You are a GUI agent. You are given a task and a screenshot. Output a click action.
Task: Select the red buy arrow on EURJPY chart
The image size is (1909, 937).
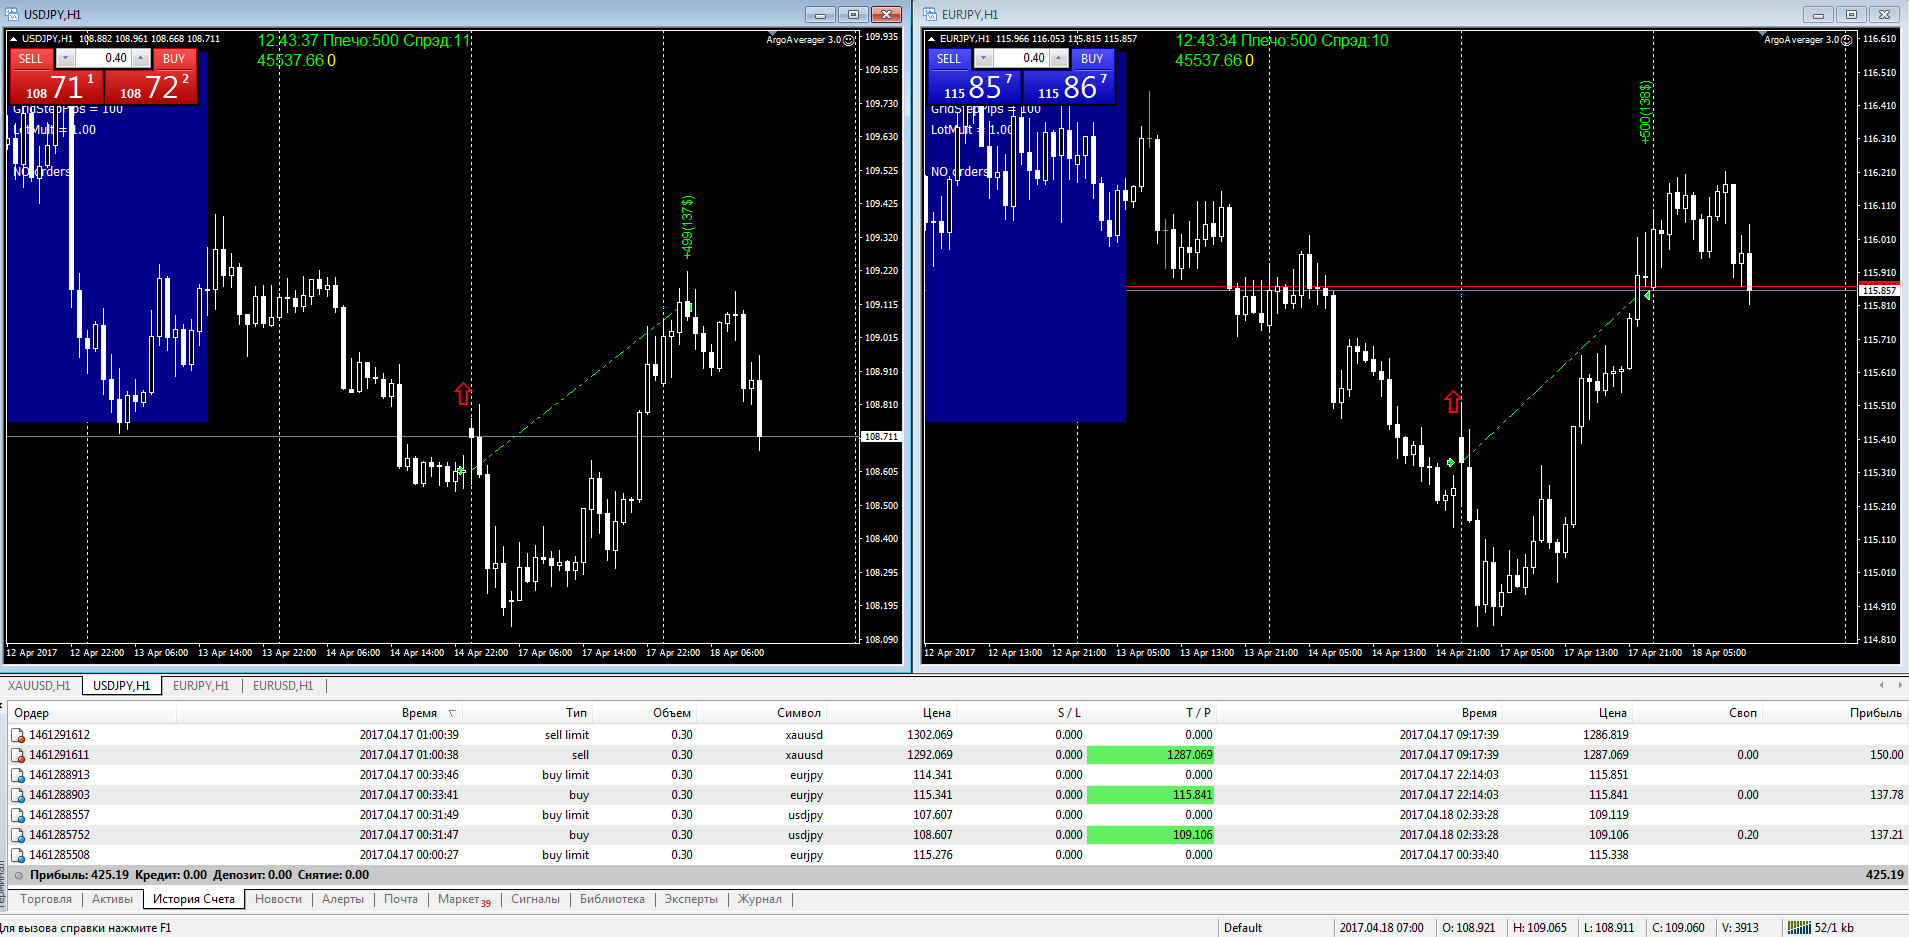pos(1453,401)
